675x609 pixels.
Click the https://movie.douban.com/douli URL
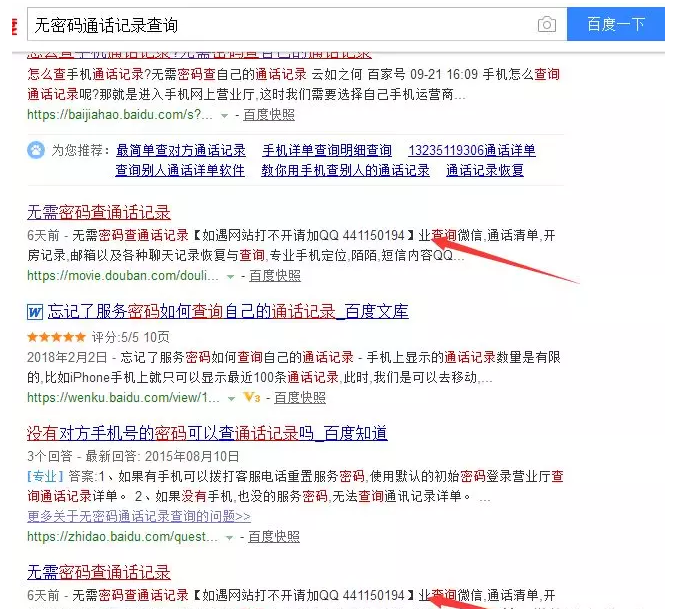[123, 275]
